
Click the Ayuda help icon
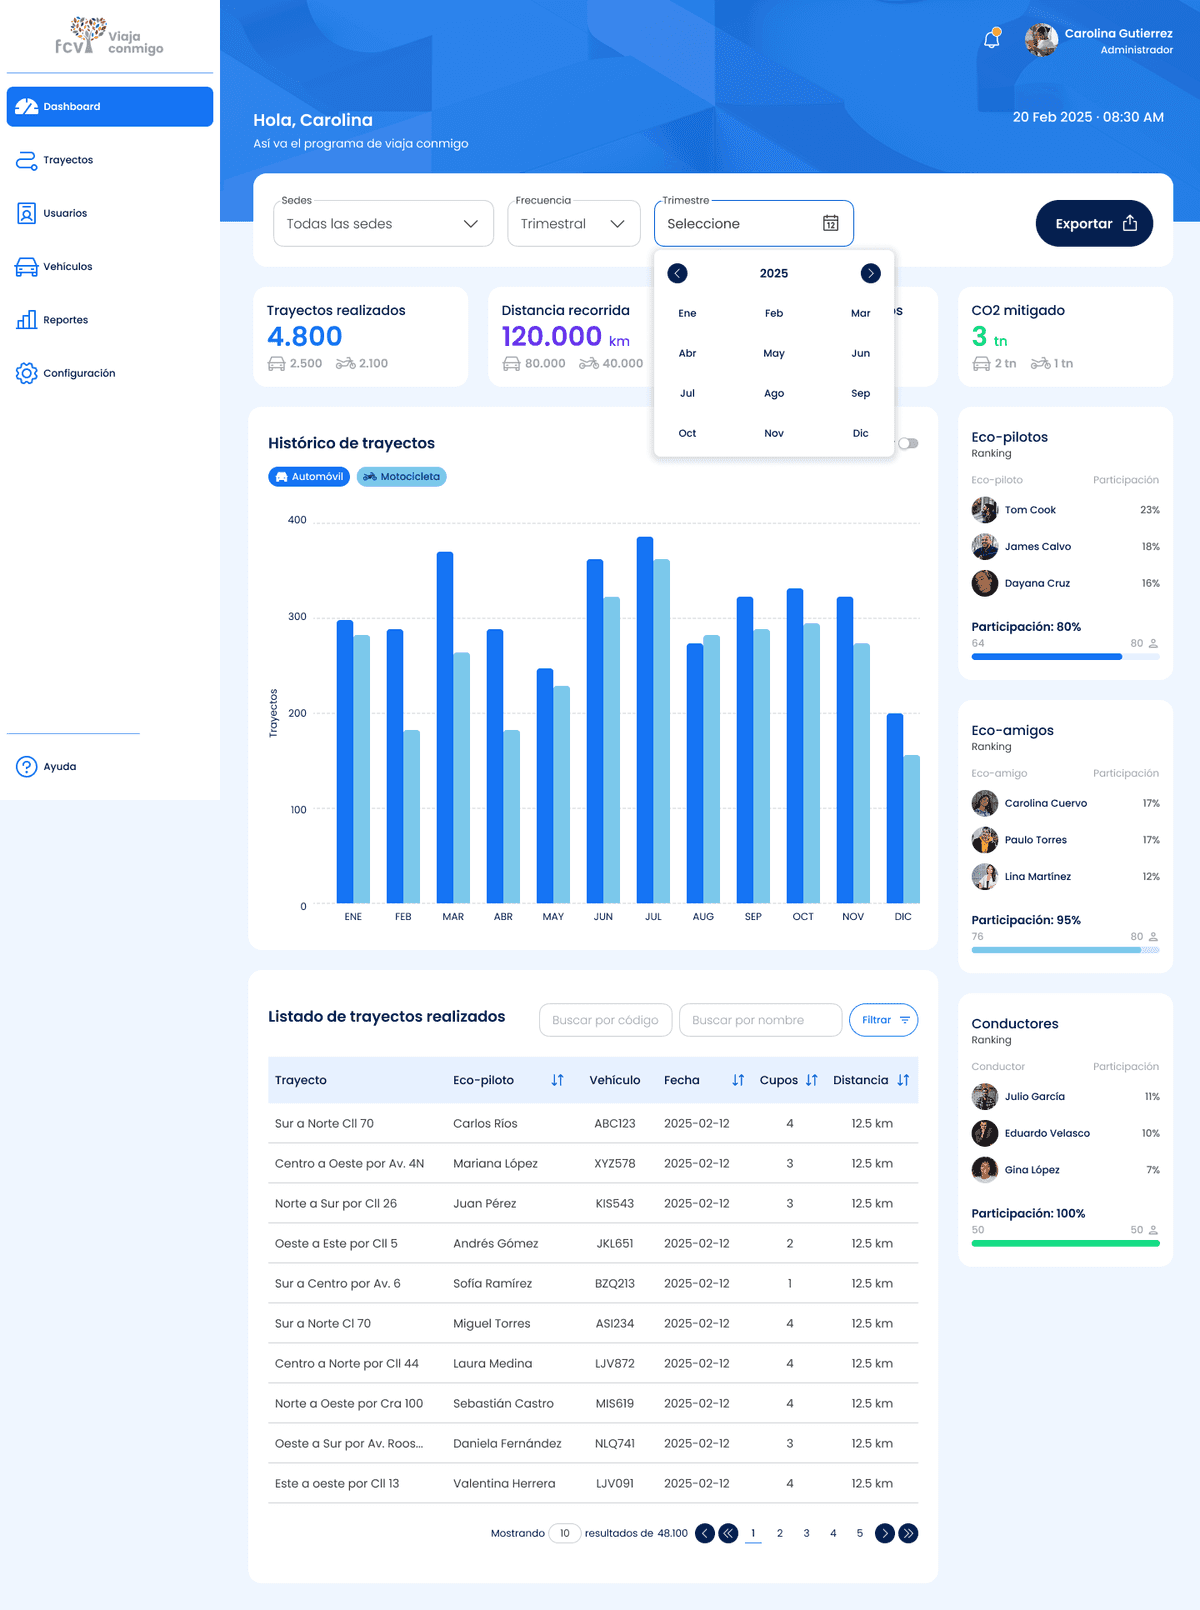click(27, 767)
